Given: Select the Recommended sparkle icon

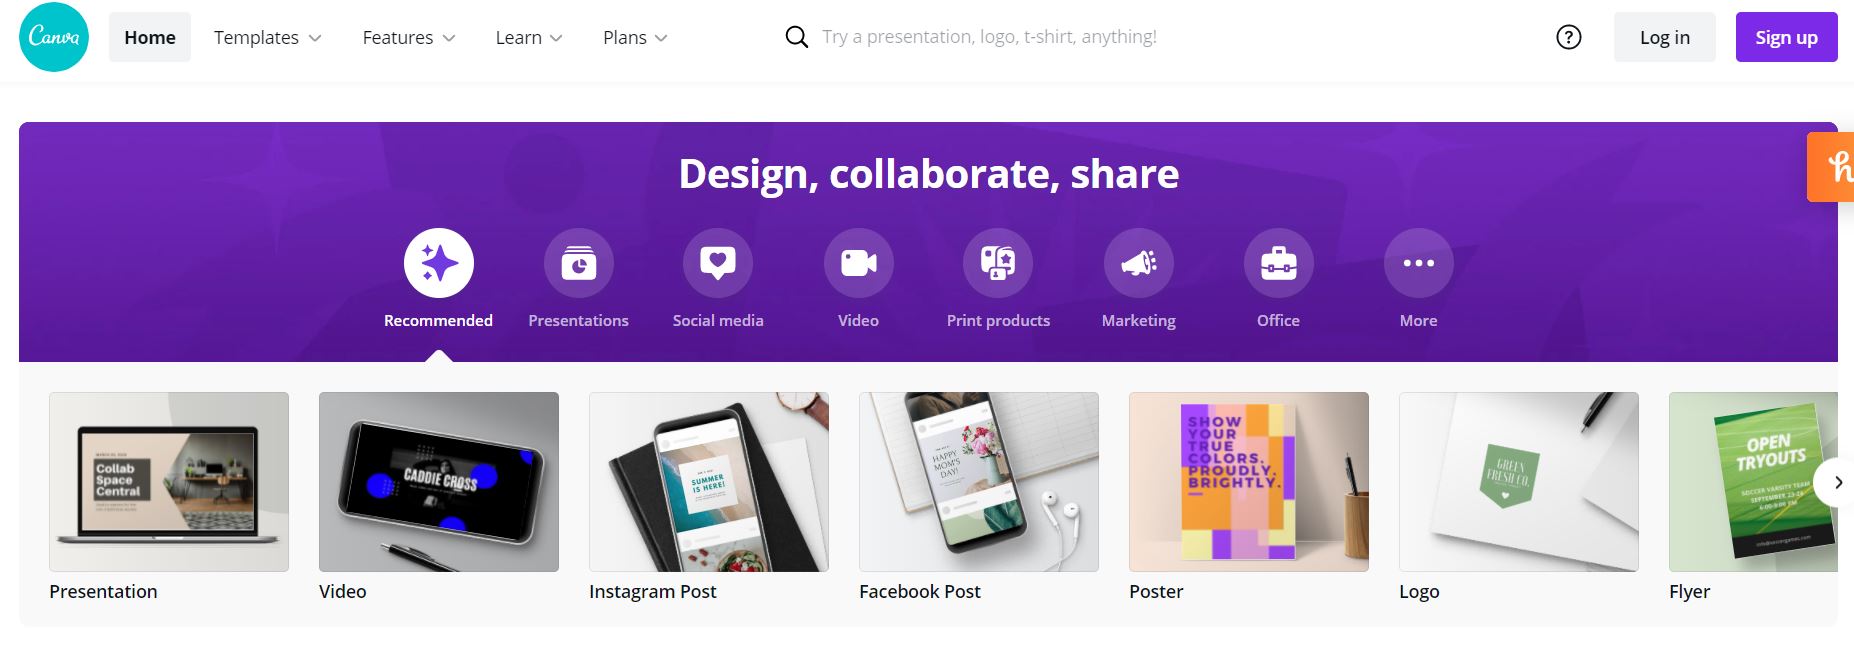Looking at the screenshot, I should pyautogui.click(x=438, y=263).
